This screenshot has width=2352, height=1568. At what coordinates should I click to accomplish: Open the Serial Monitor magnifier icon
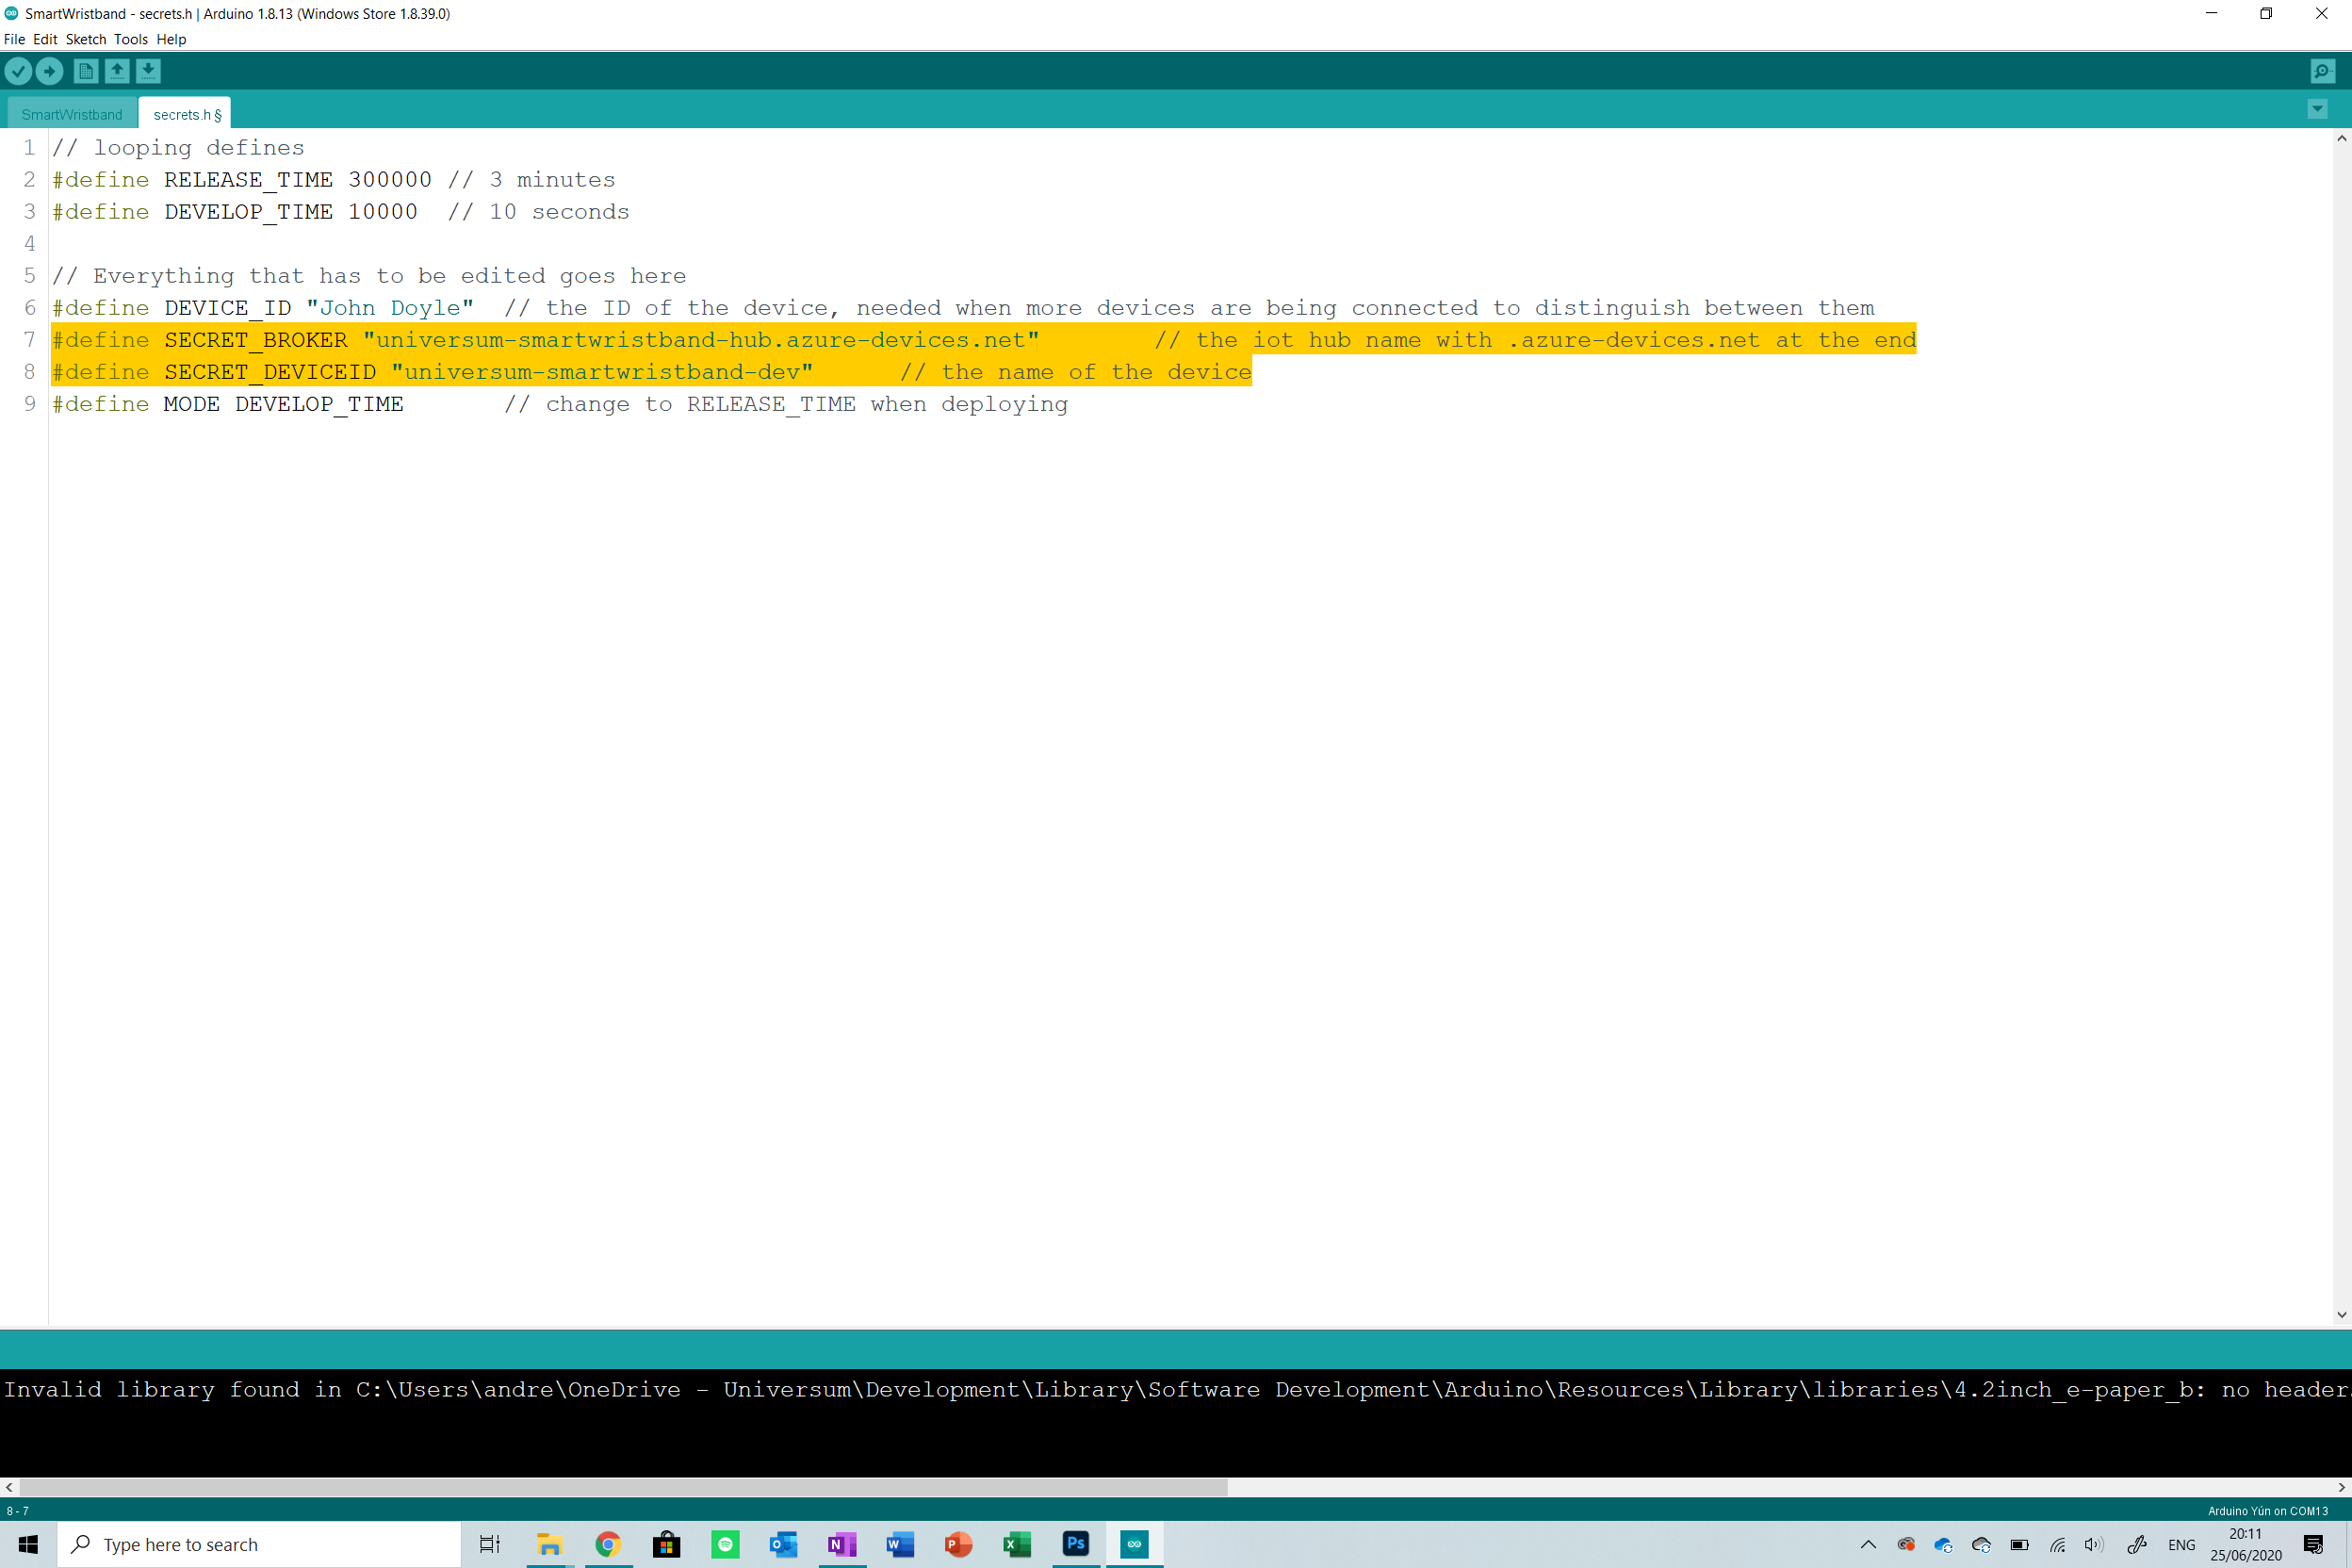tap(2322, 71)
